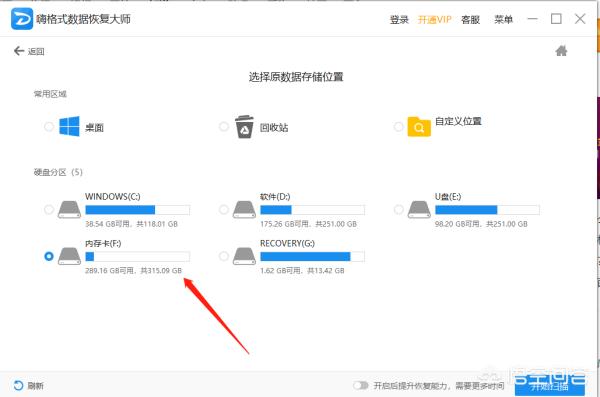Click the 内存卡(F:) drive name
600x397 pixels.
point(103,243)
